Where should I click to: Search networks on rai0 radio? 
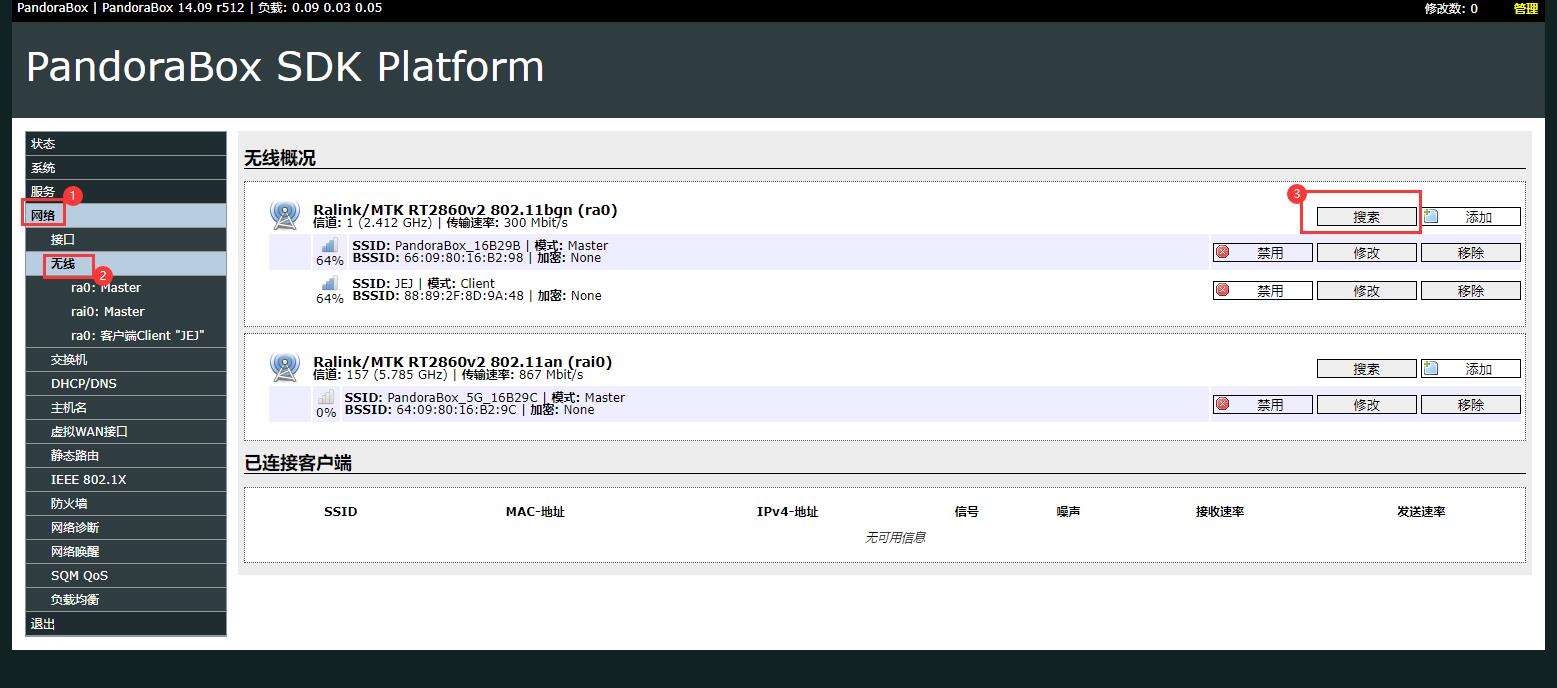click(x=1366, y=369)
